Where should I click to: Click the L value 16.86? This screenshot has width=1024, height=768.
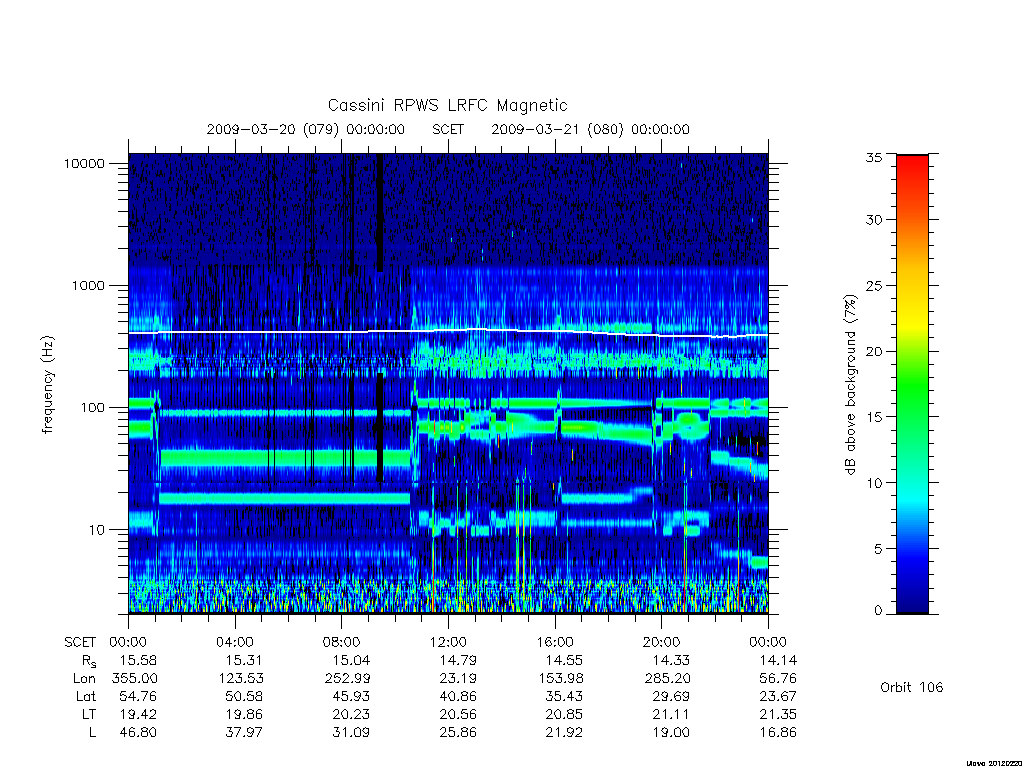[x=778, y=733]
